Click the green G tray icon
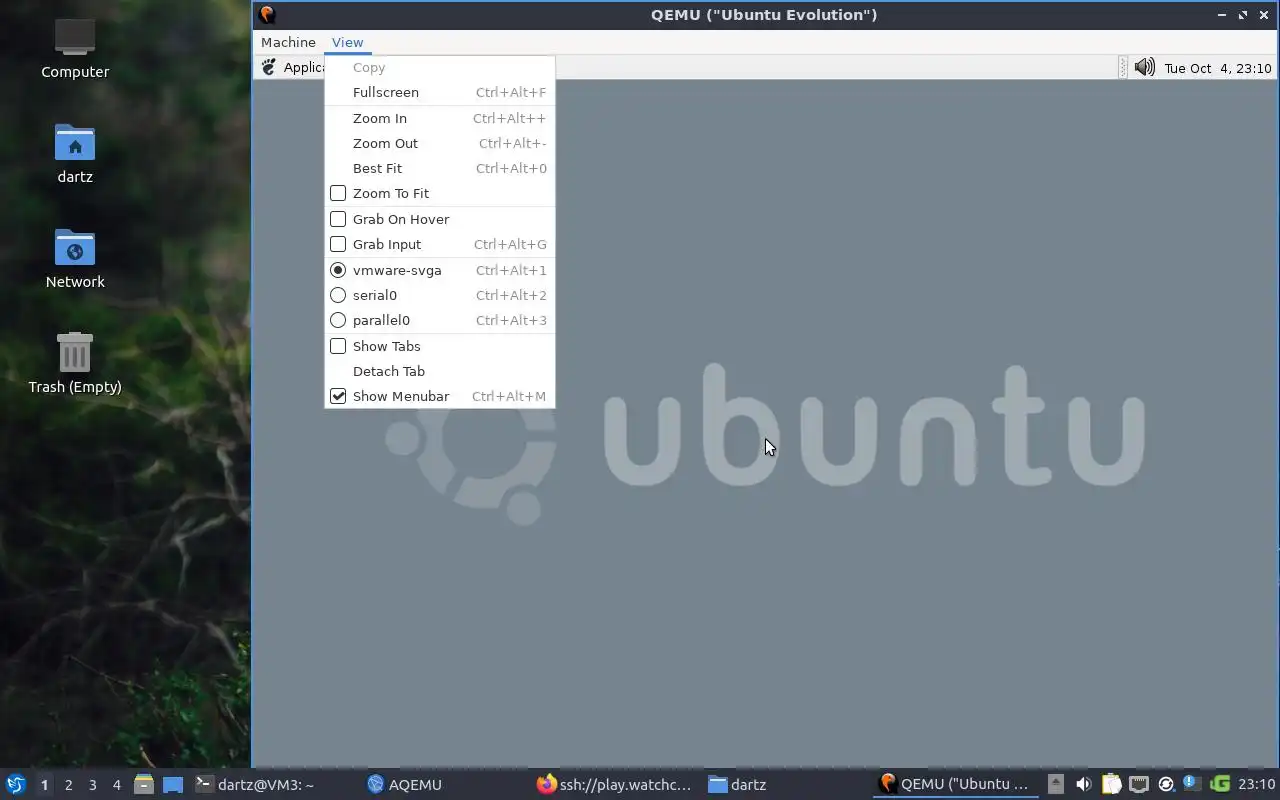This screenshot has width=1280, height=800. pos(1219,784)
